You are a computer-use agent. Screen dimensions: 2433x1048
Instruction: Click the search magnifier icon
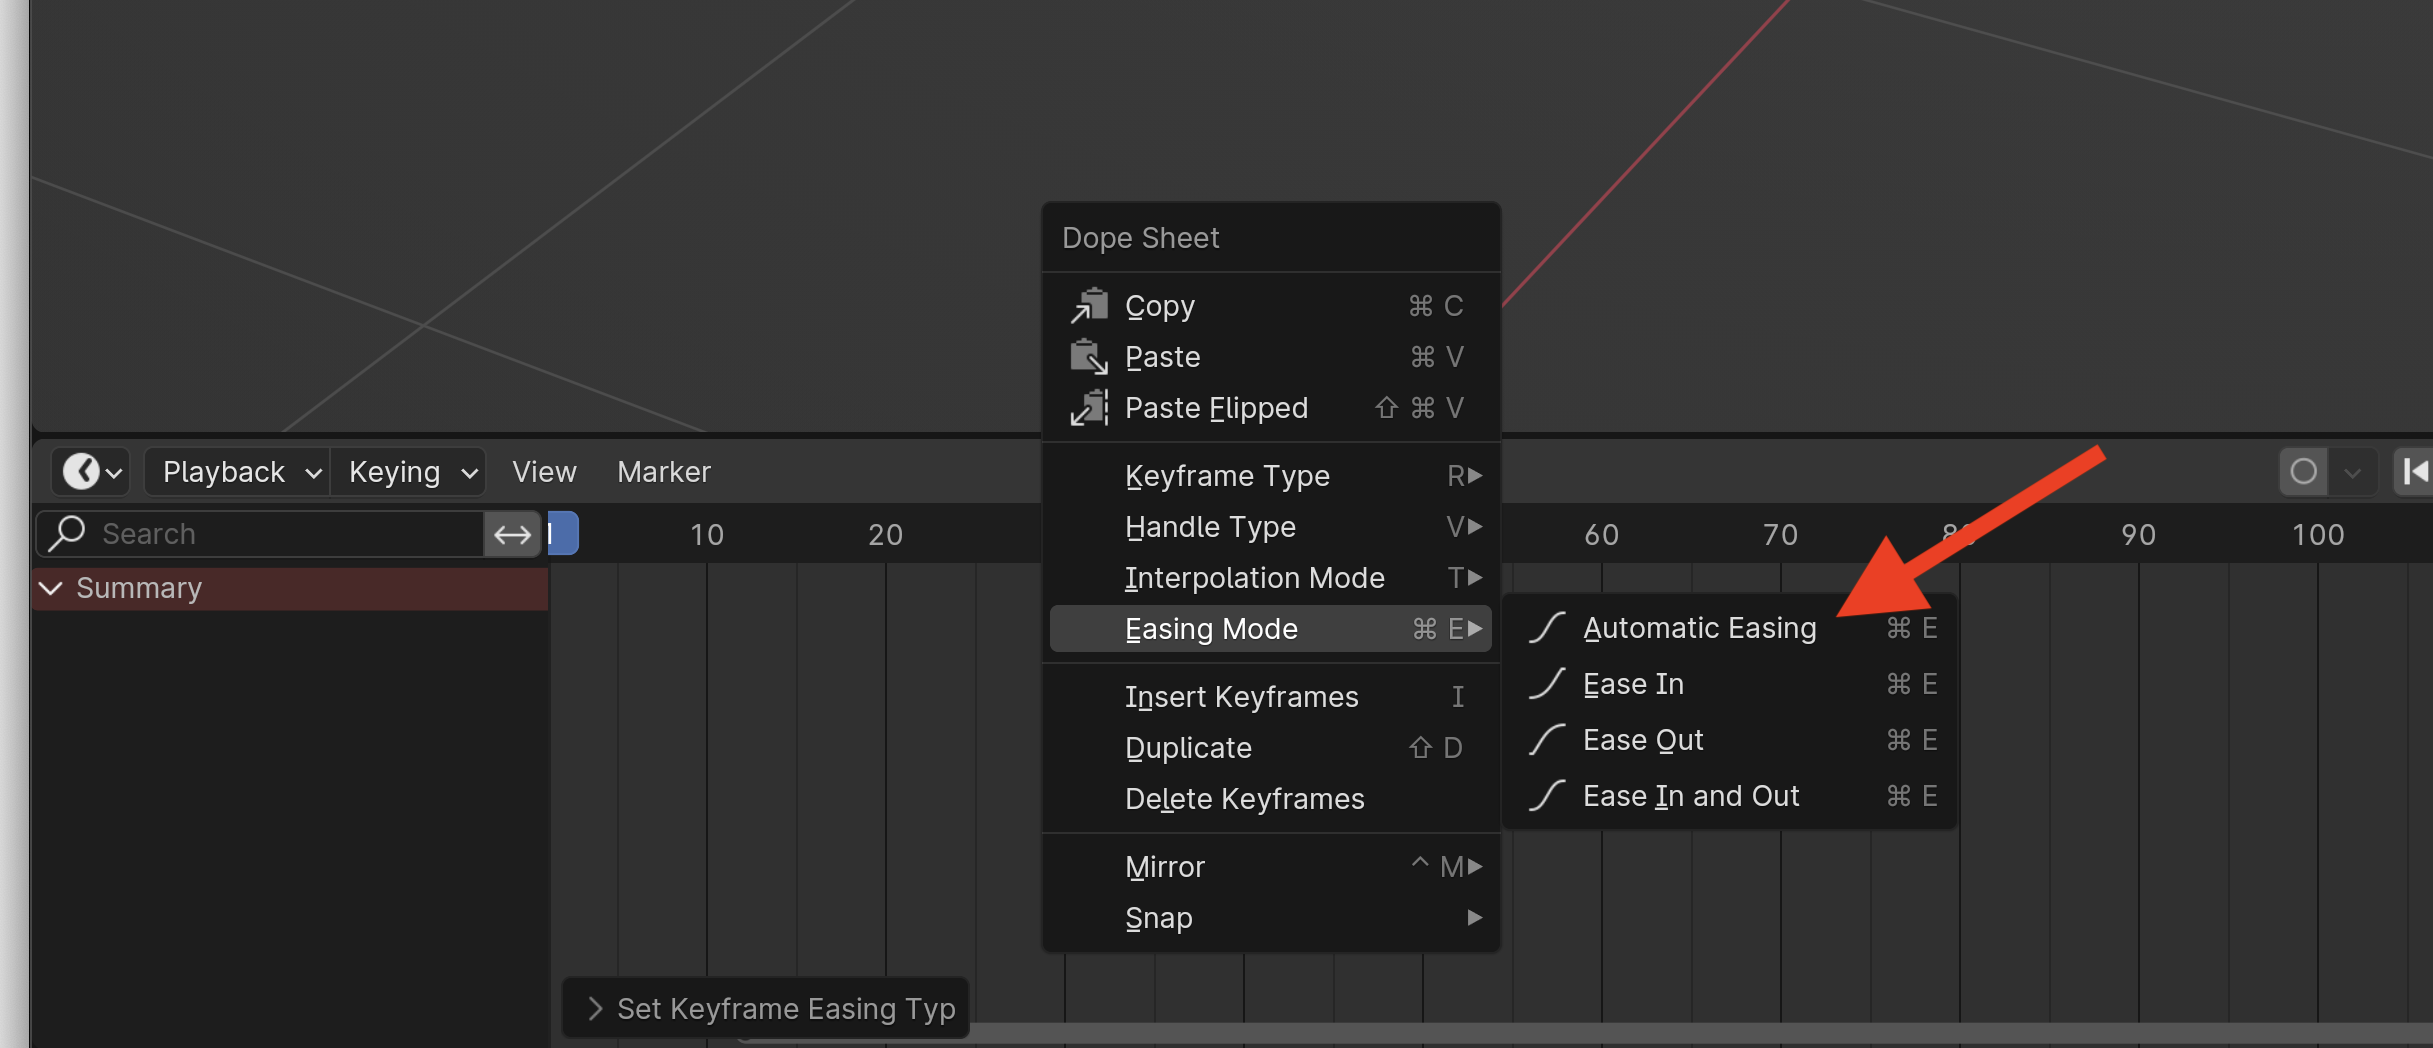pyautogui.click(x=67, y=533)
